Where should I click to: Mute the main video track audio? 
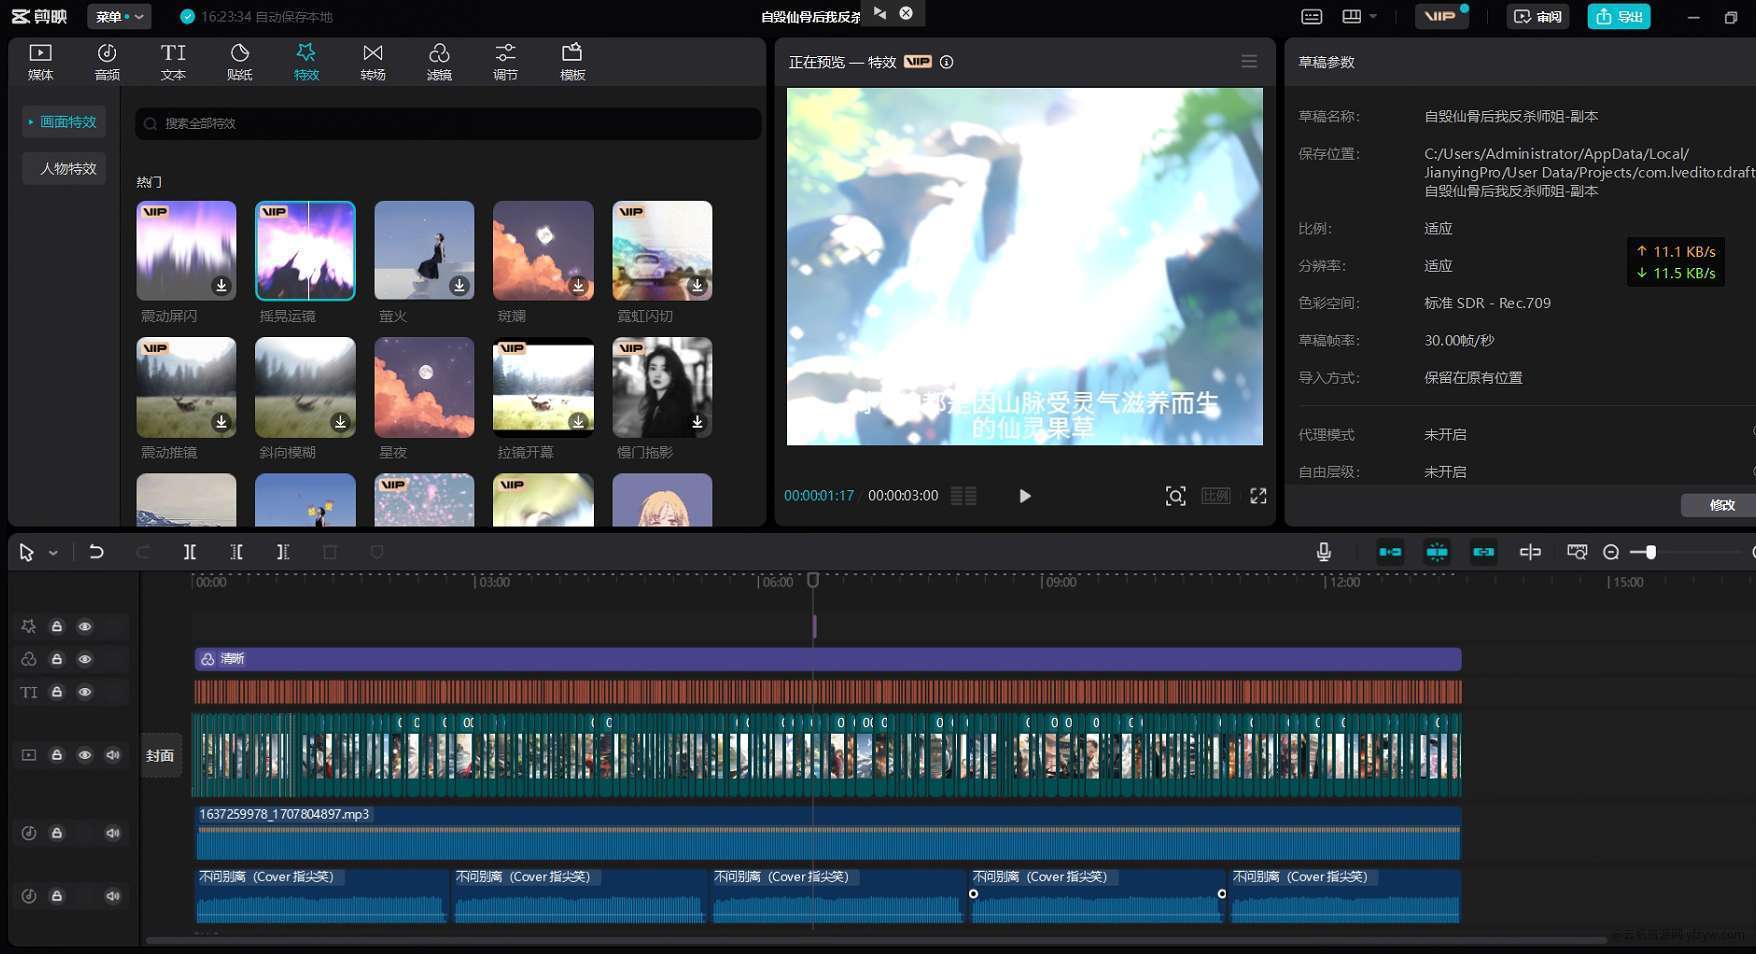[113, 755]
